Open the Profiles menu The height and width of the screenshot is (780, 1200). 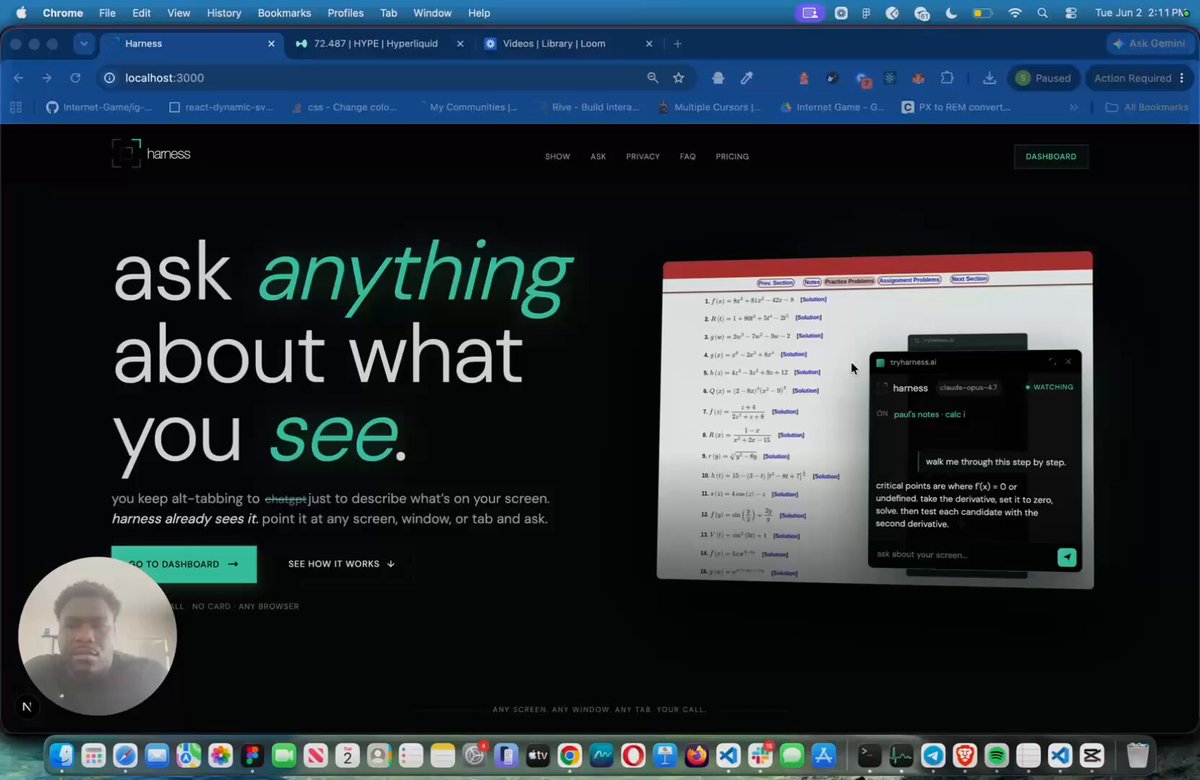[346, 13]
